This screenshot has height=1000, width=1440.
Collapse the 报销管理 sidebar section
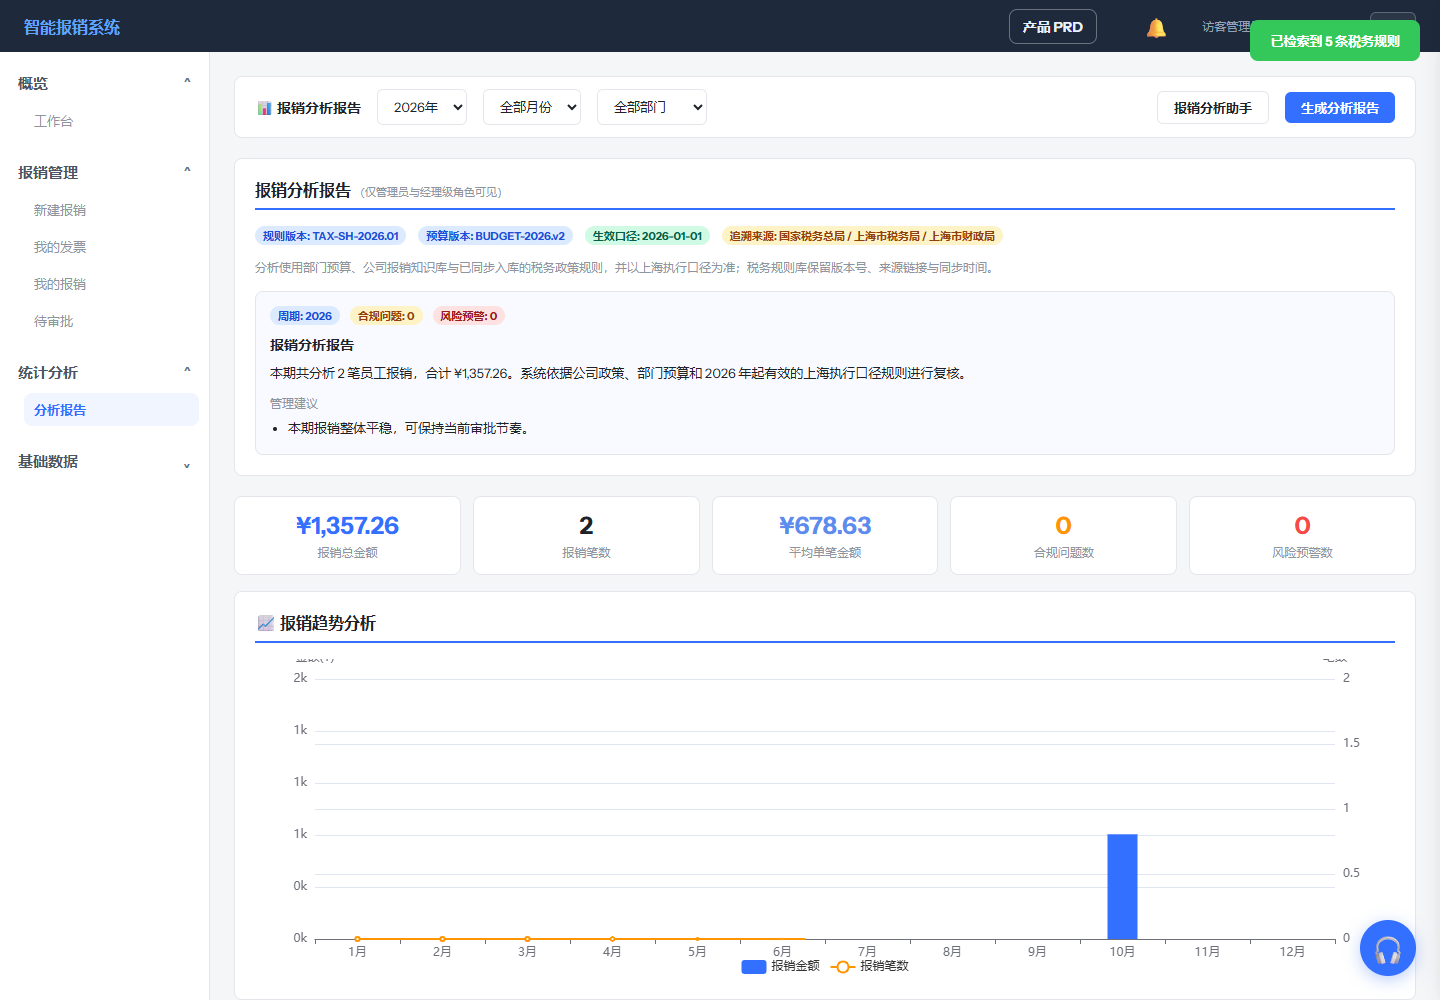coord(104,172)
